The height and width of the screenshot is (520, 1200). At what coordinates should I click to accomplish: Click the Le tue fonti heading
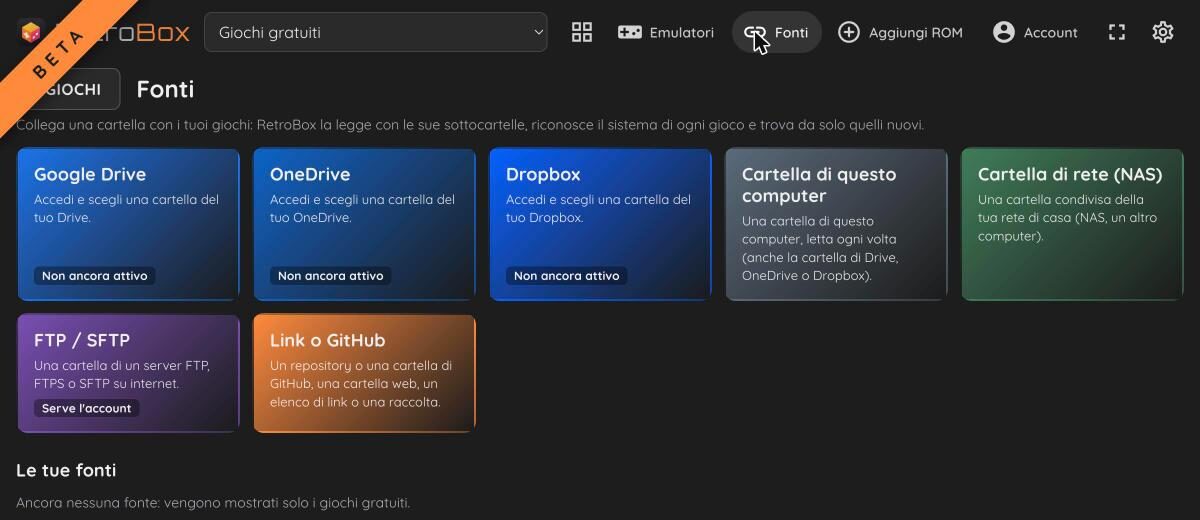66,470
